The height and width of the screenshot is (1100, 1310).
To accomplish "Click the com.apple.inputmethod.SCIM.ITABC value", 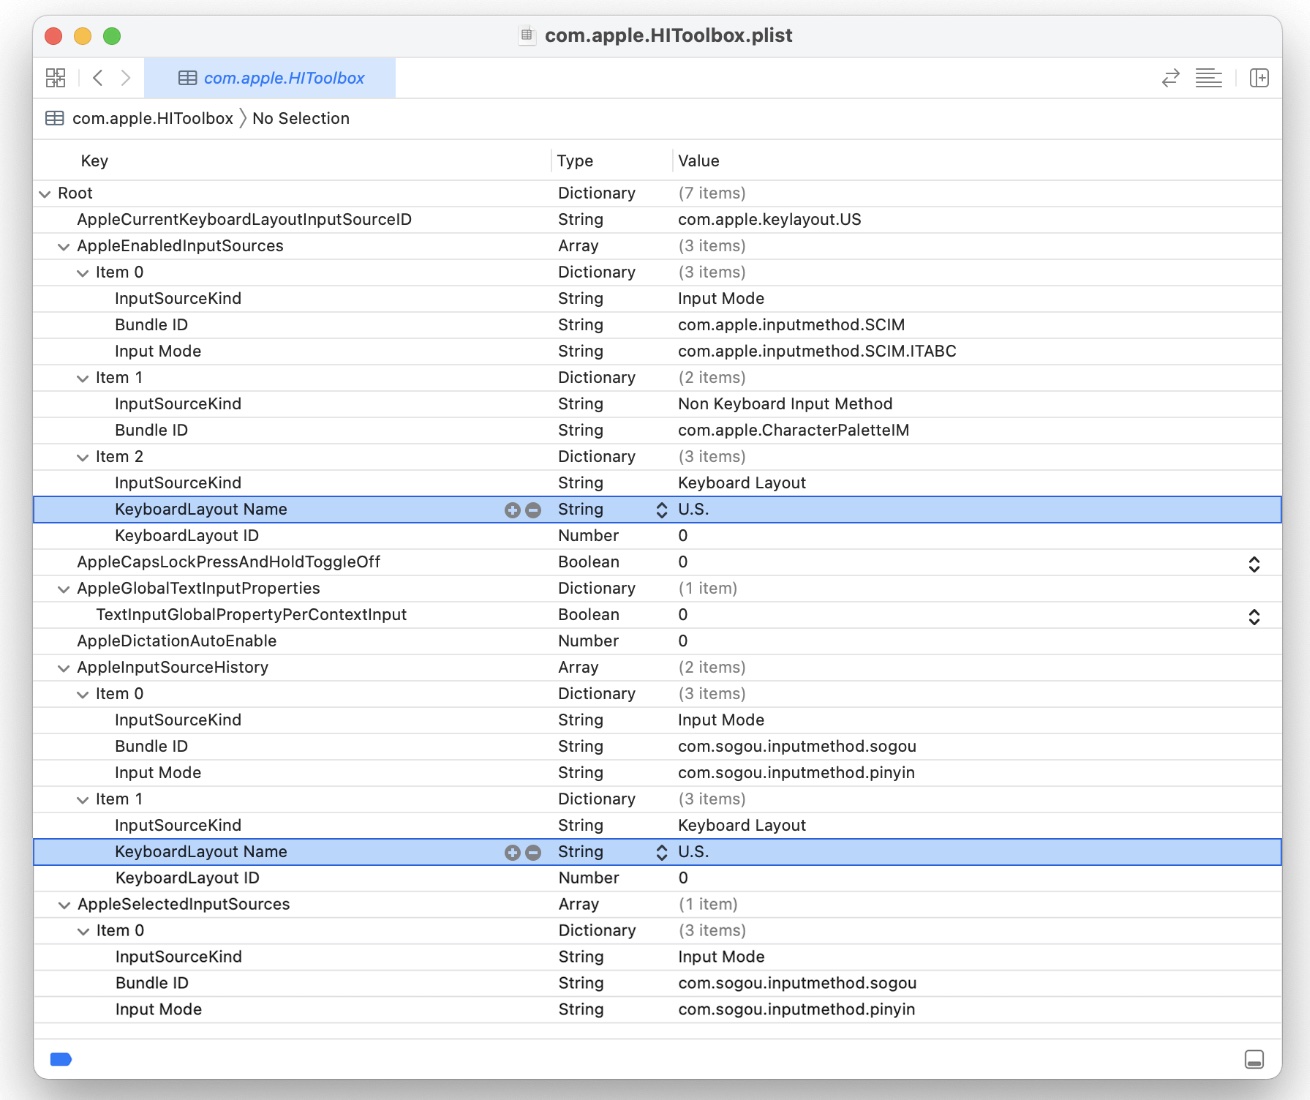I will click(x=817, y=352).
